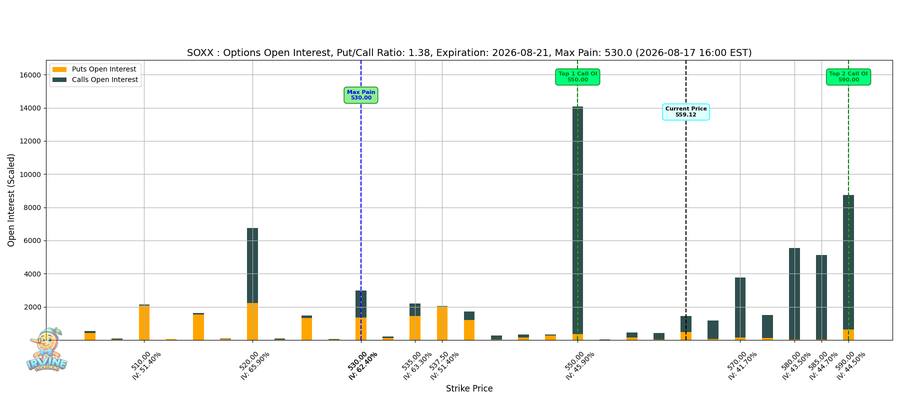Click the '537.50 IV: 51.40%' strike label
This screenshot has height=400, width=900.
443,365
